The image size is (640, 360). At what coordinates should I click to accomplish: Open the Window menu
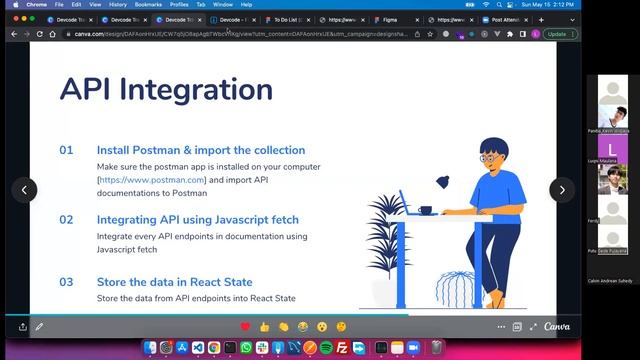(223, 4)
